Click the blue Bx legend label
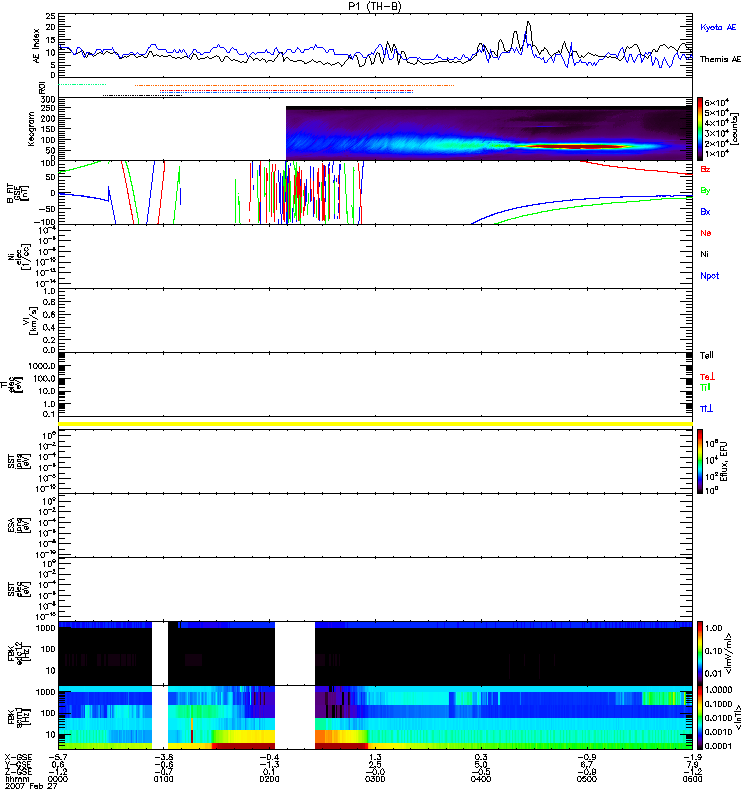Screen dimensions: 750x800 705,211
